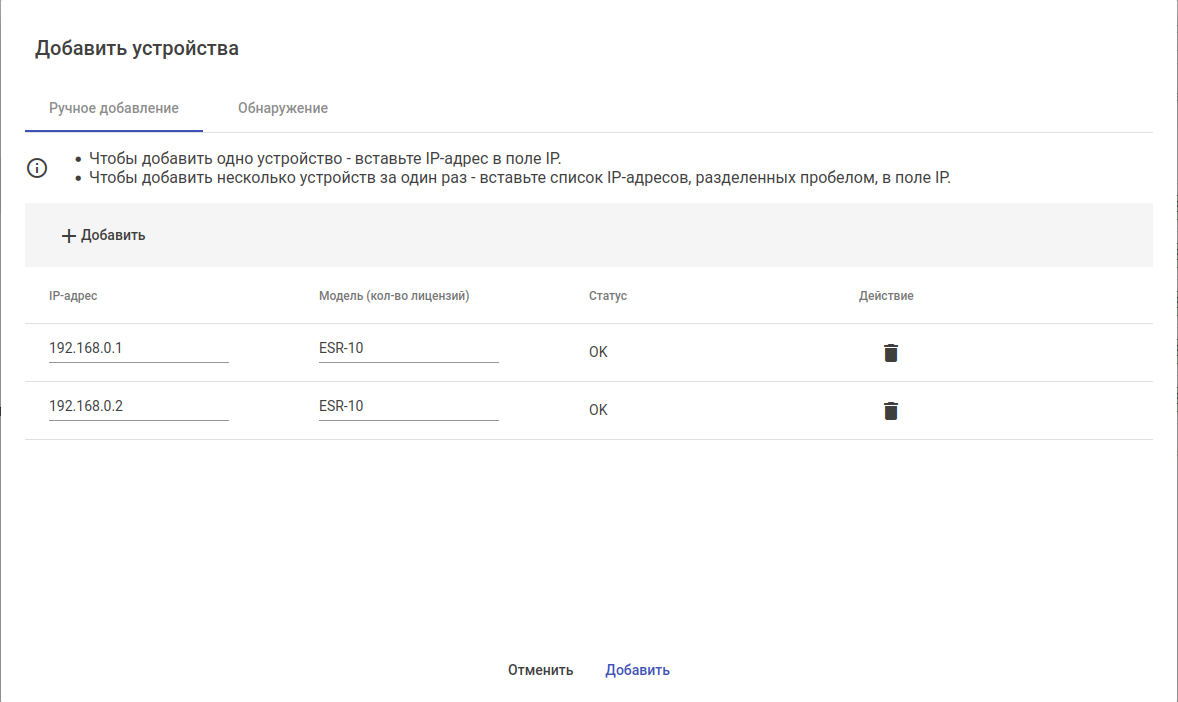Click the plus Добавить row button
1178x702 pixels.
coord(104,236)
